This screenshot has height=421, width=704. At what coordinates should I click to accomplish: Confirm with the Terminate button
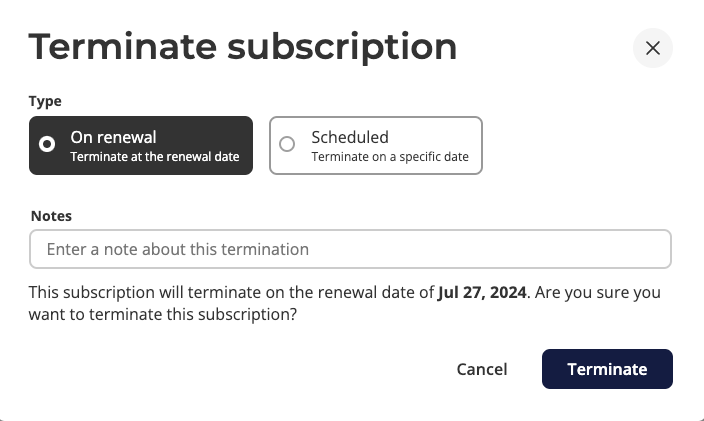607,369
